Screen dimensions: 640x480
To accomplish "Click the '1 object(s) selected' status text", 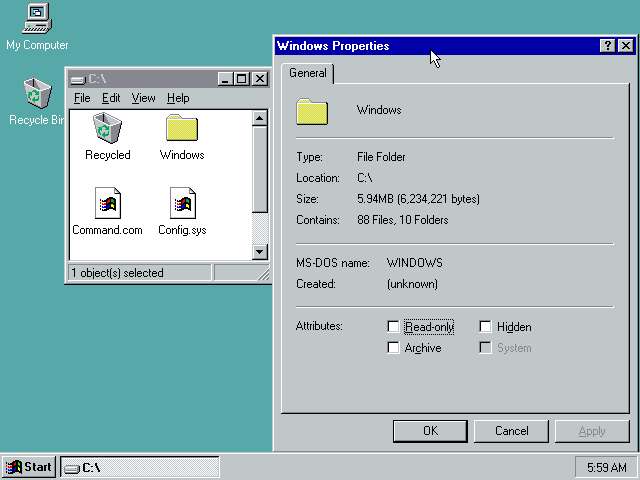I will 117,273.
